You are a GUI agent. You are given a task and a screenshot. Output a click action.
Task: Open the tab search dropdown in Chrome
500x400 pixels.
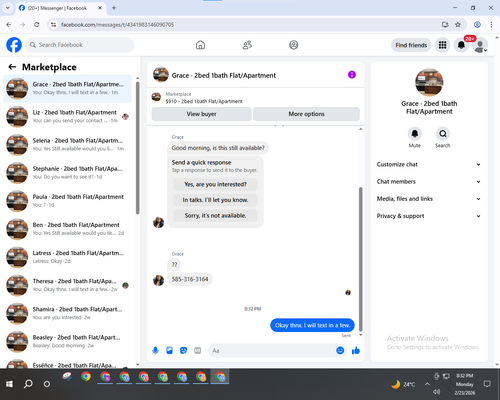click(8, 8)
